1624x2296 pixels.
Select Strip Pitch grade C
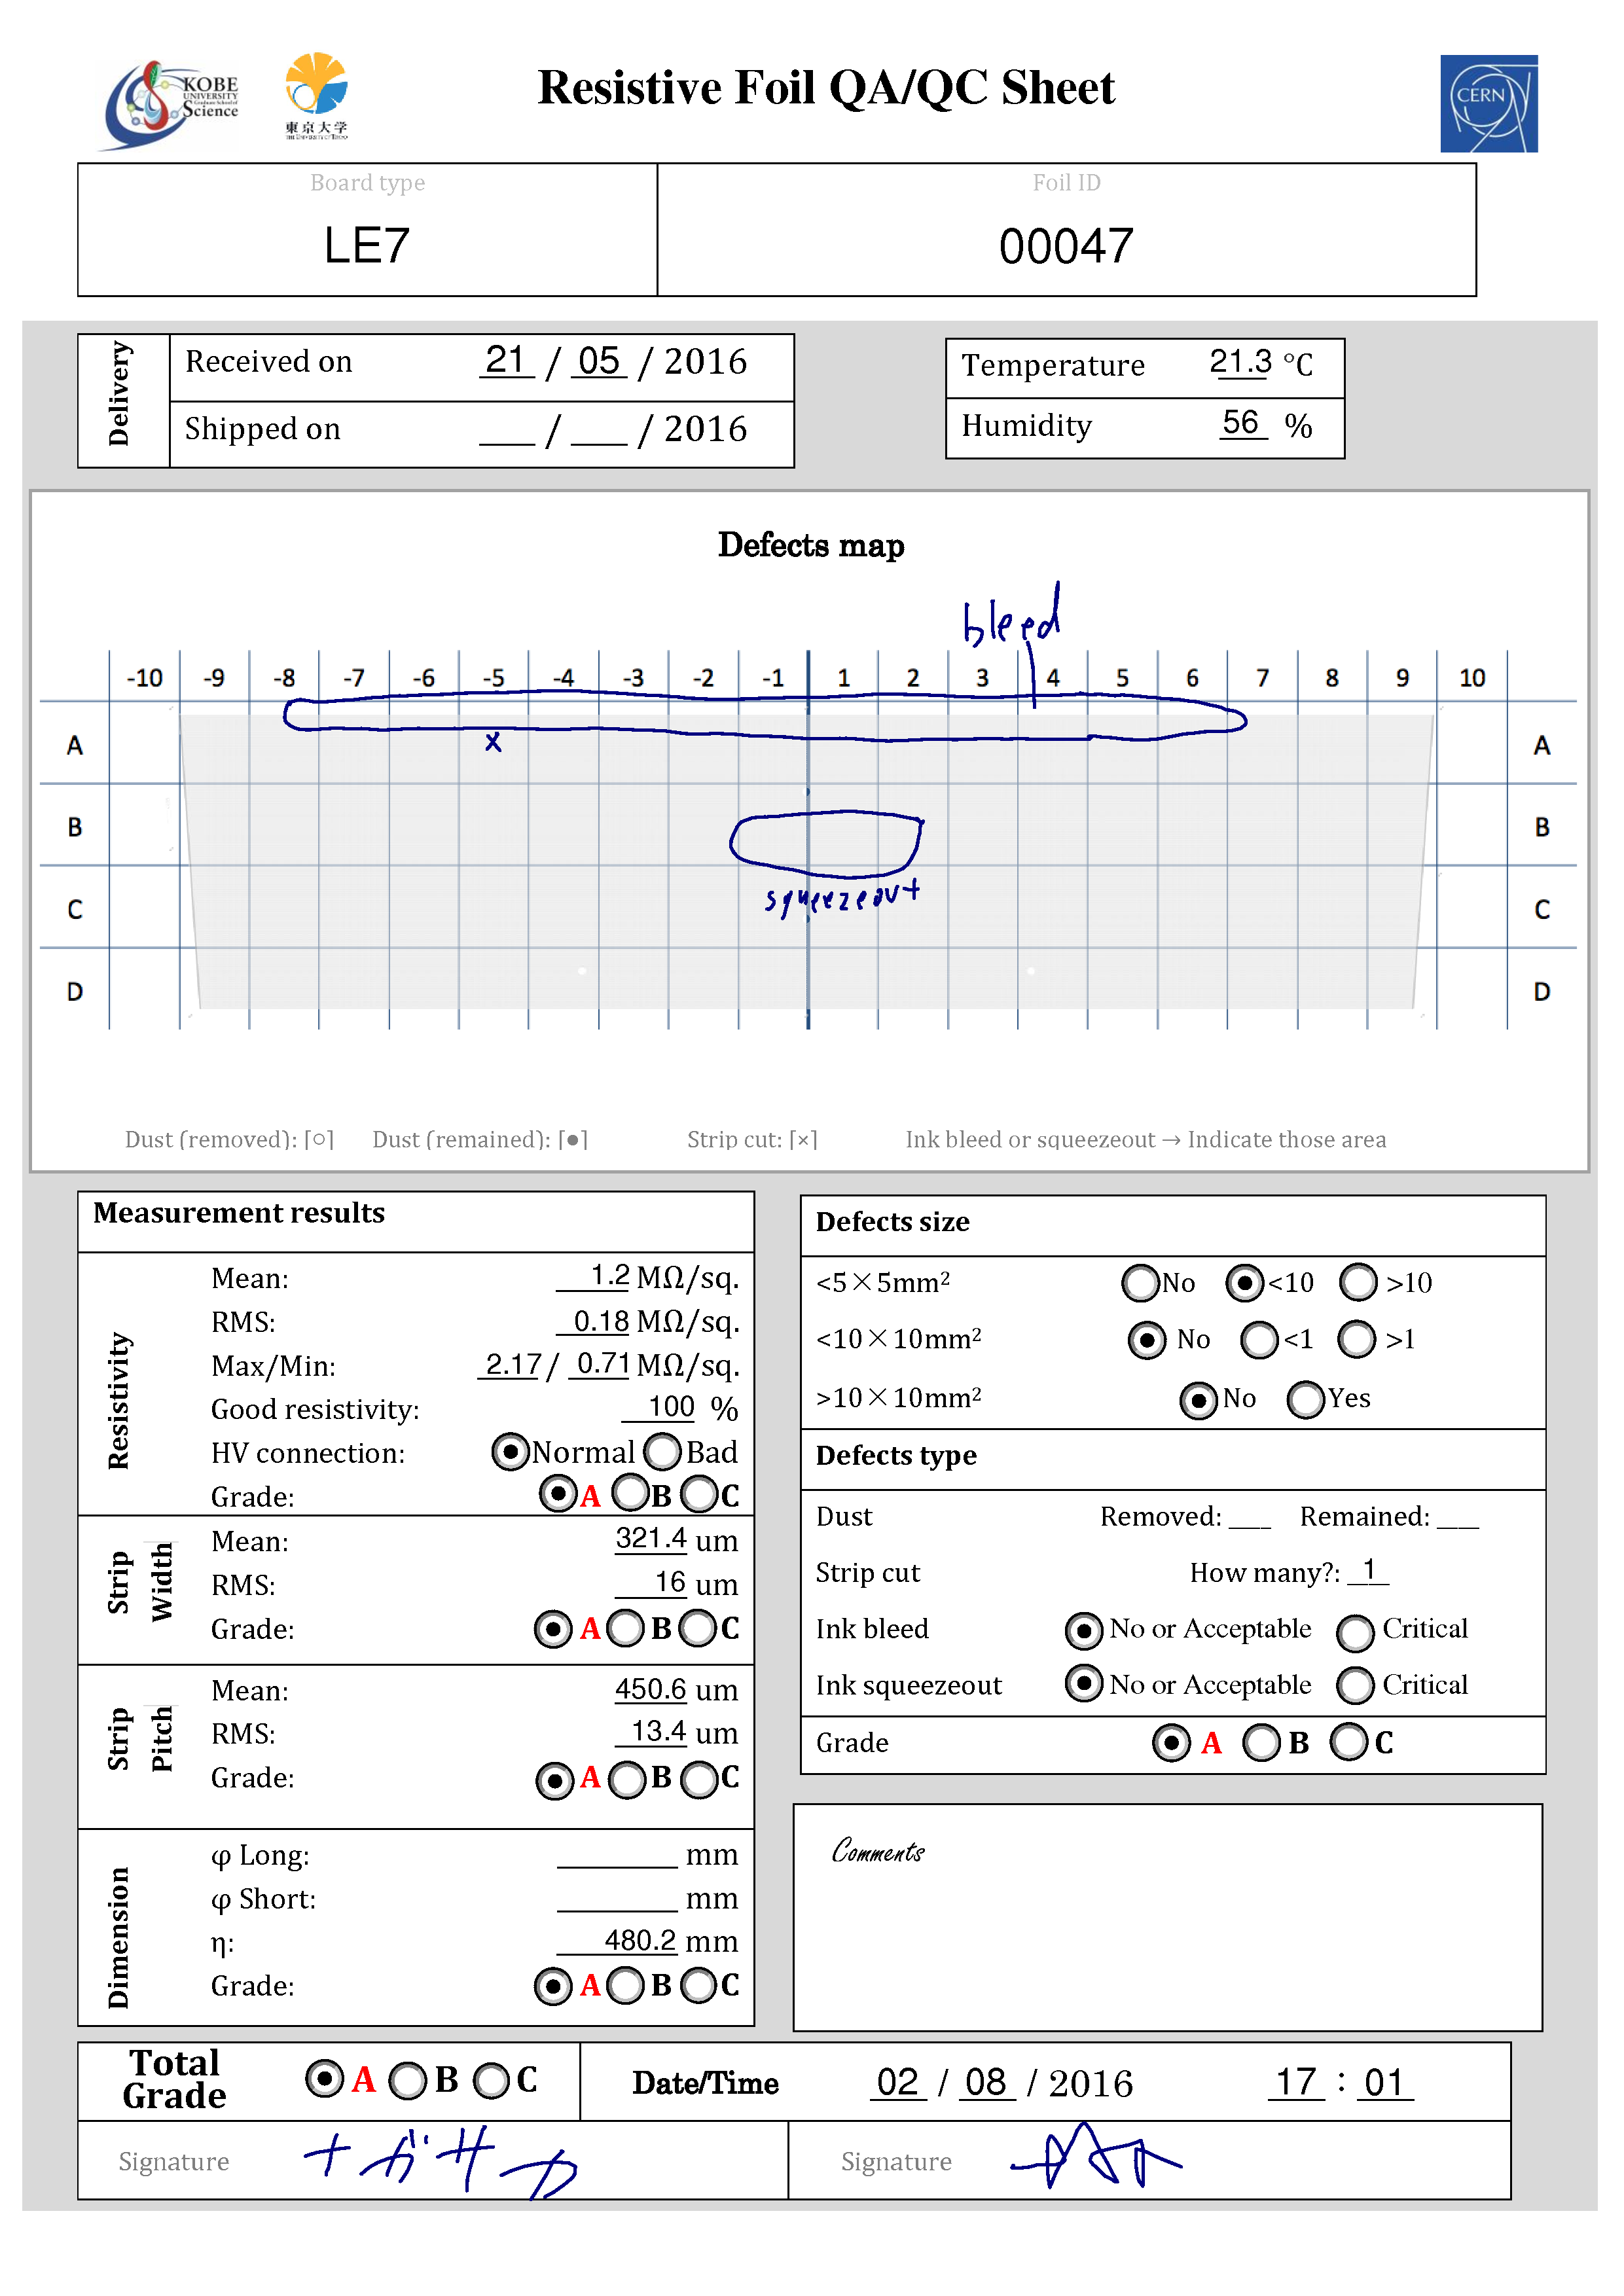point(699,1779)
